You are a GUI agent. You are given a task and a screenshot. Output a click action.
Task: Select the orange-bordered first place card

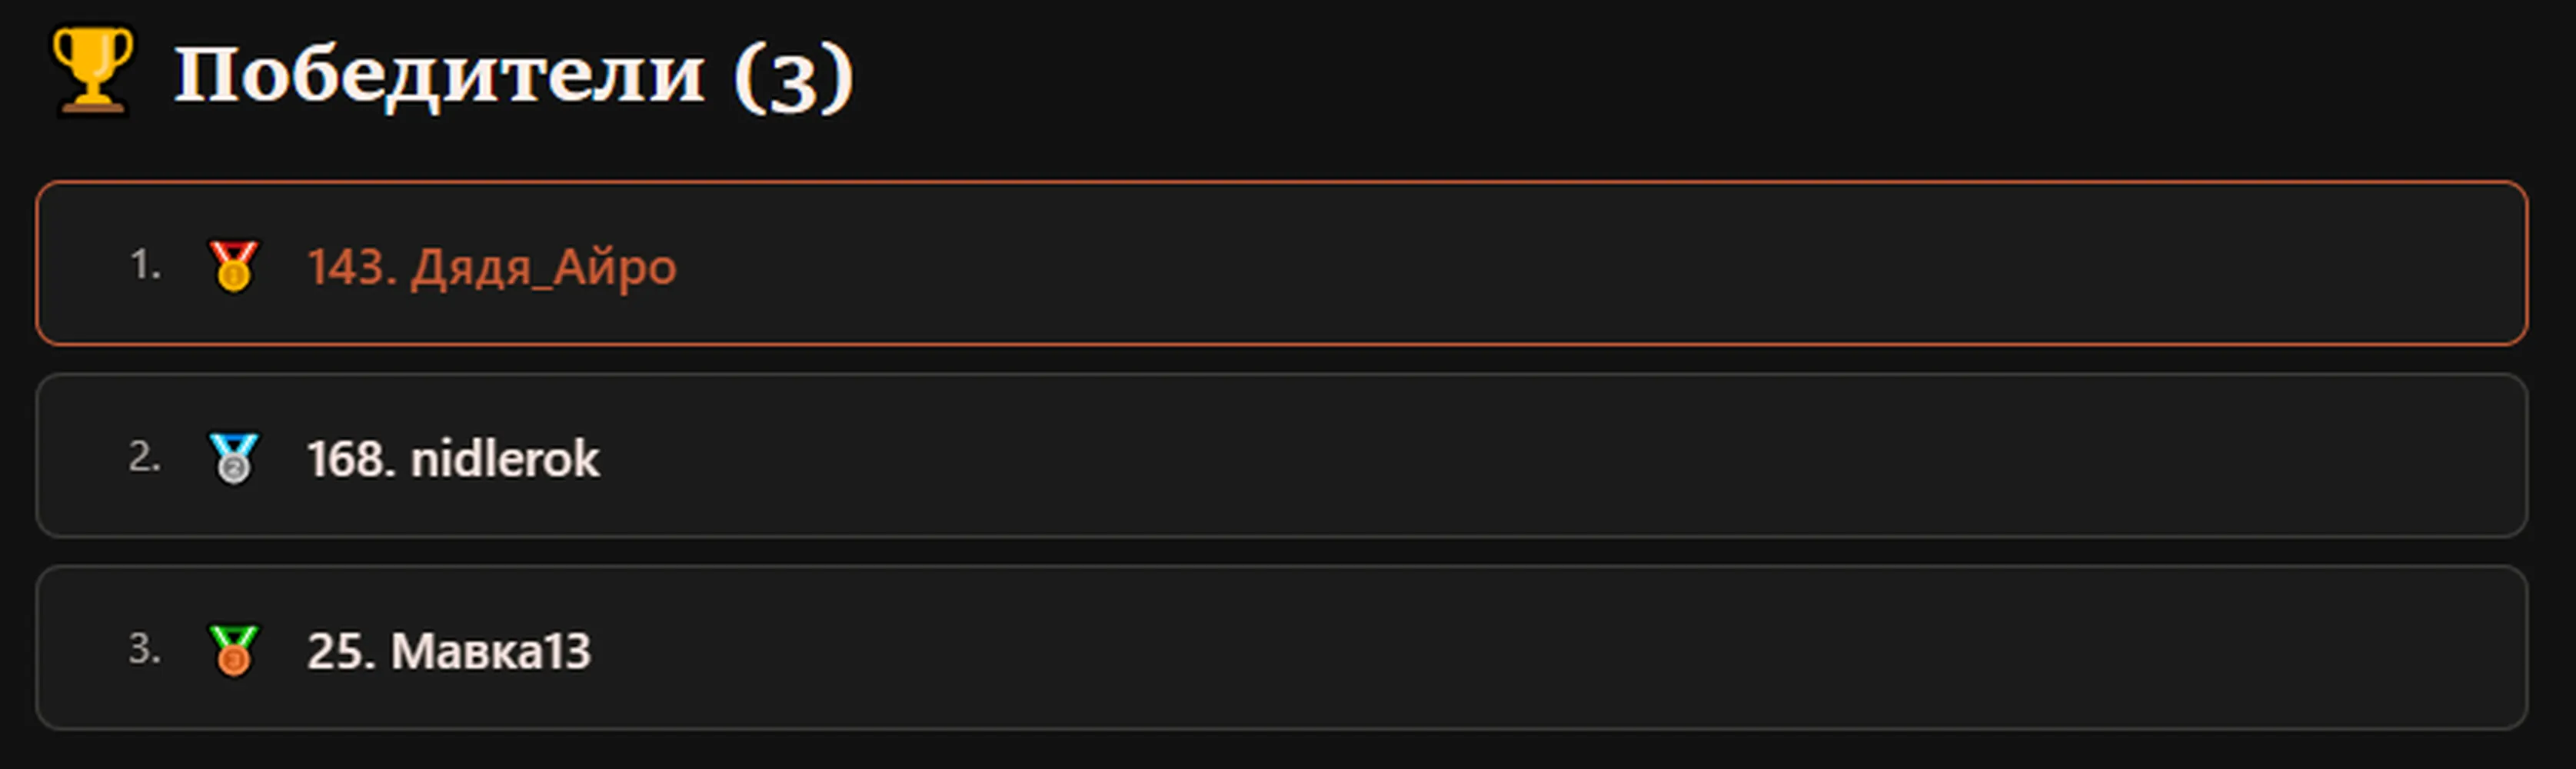[1282, 264]
